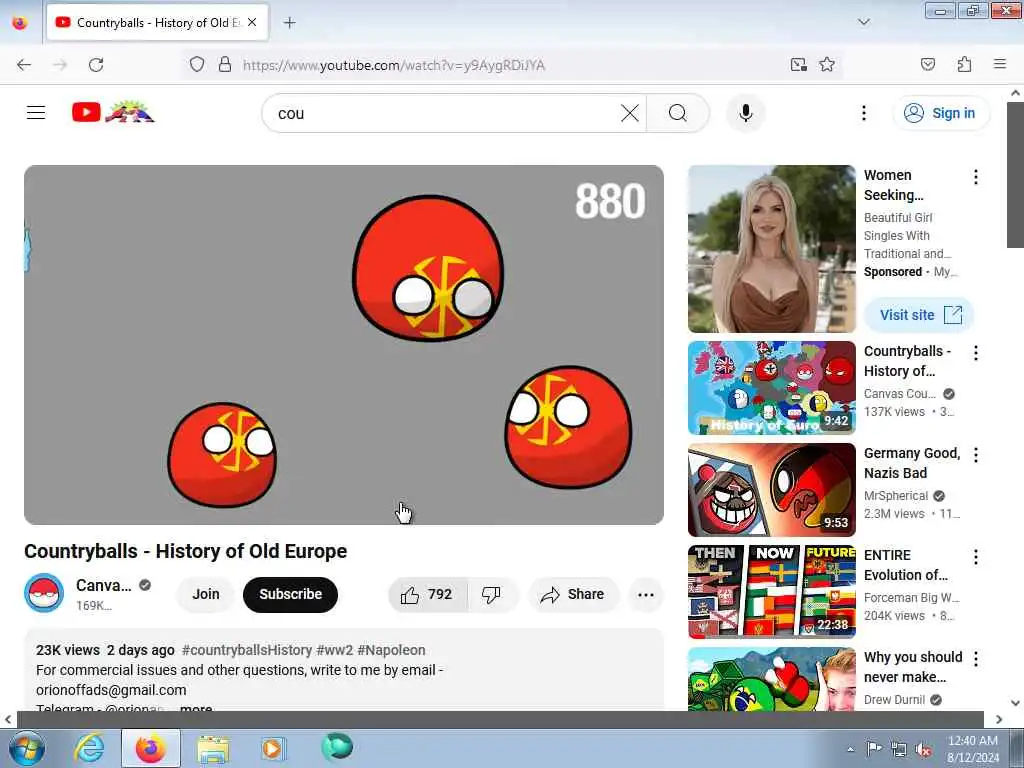Open Windows Start menu
Image resolution: width=1024 pixels, height=768 pixels.
click(26, 748)
